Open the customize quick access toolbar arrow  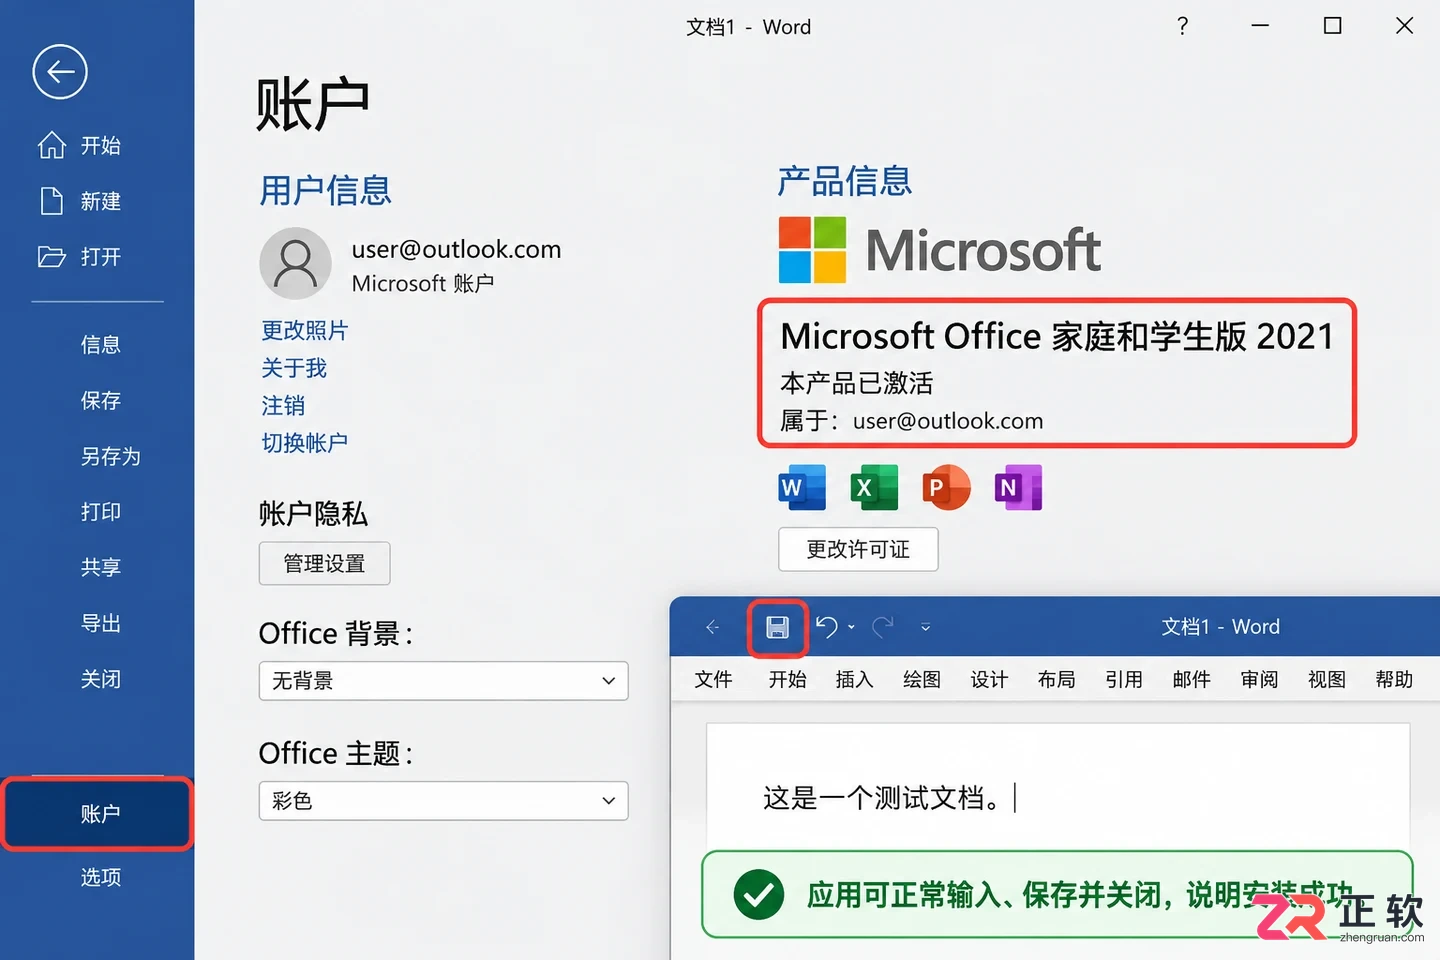pos(926,627)
